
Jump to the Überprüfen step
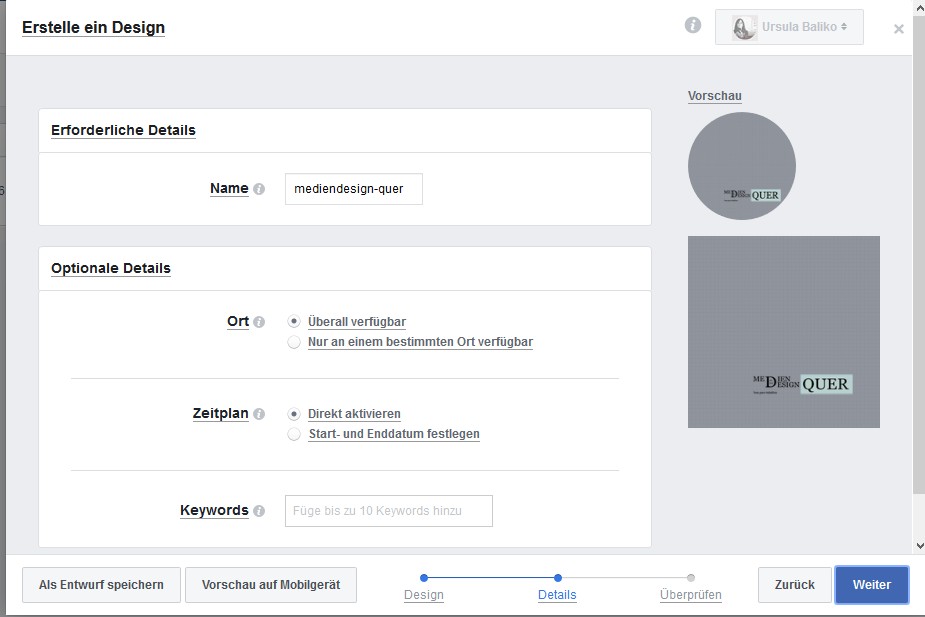(690, 594)
